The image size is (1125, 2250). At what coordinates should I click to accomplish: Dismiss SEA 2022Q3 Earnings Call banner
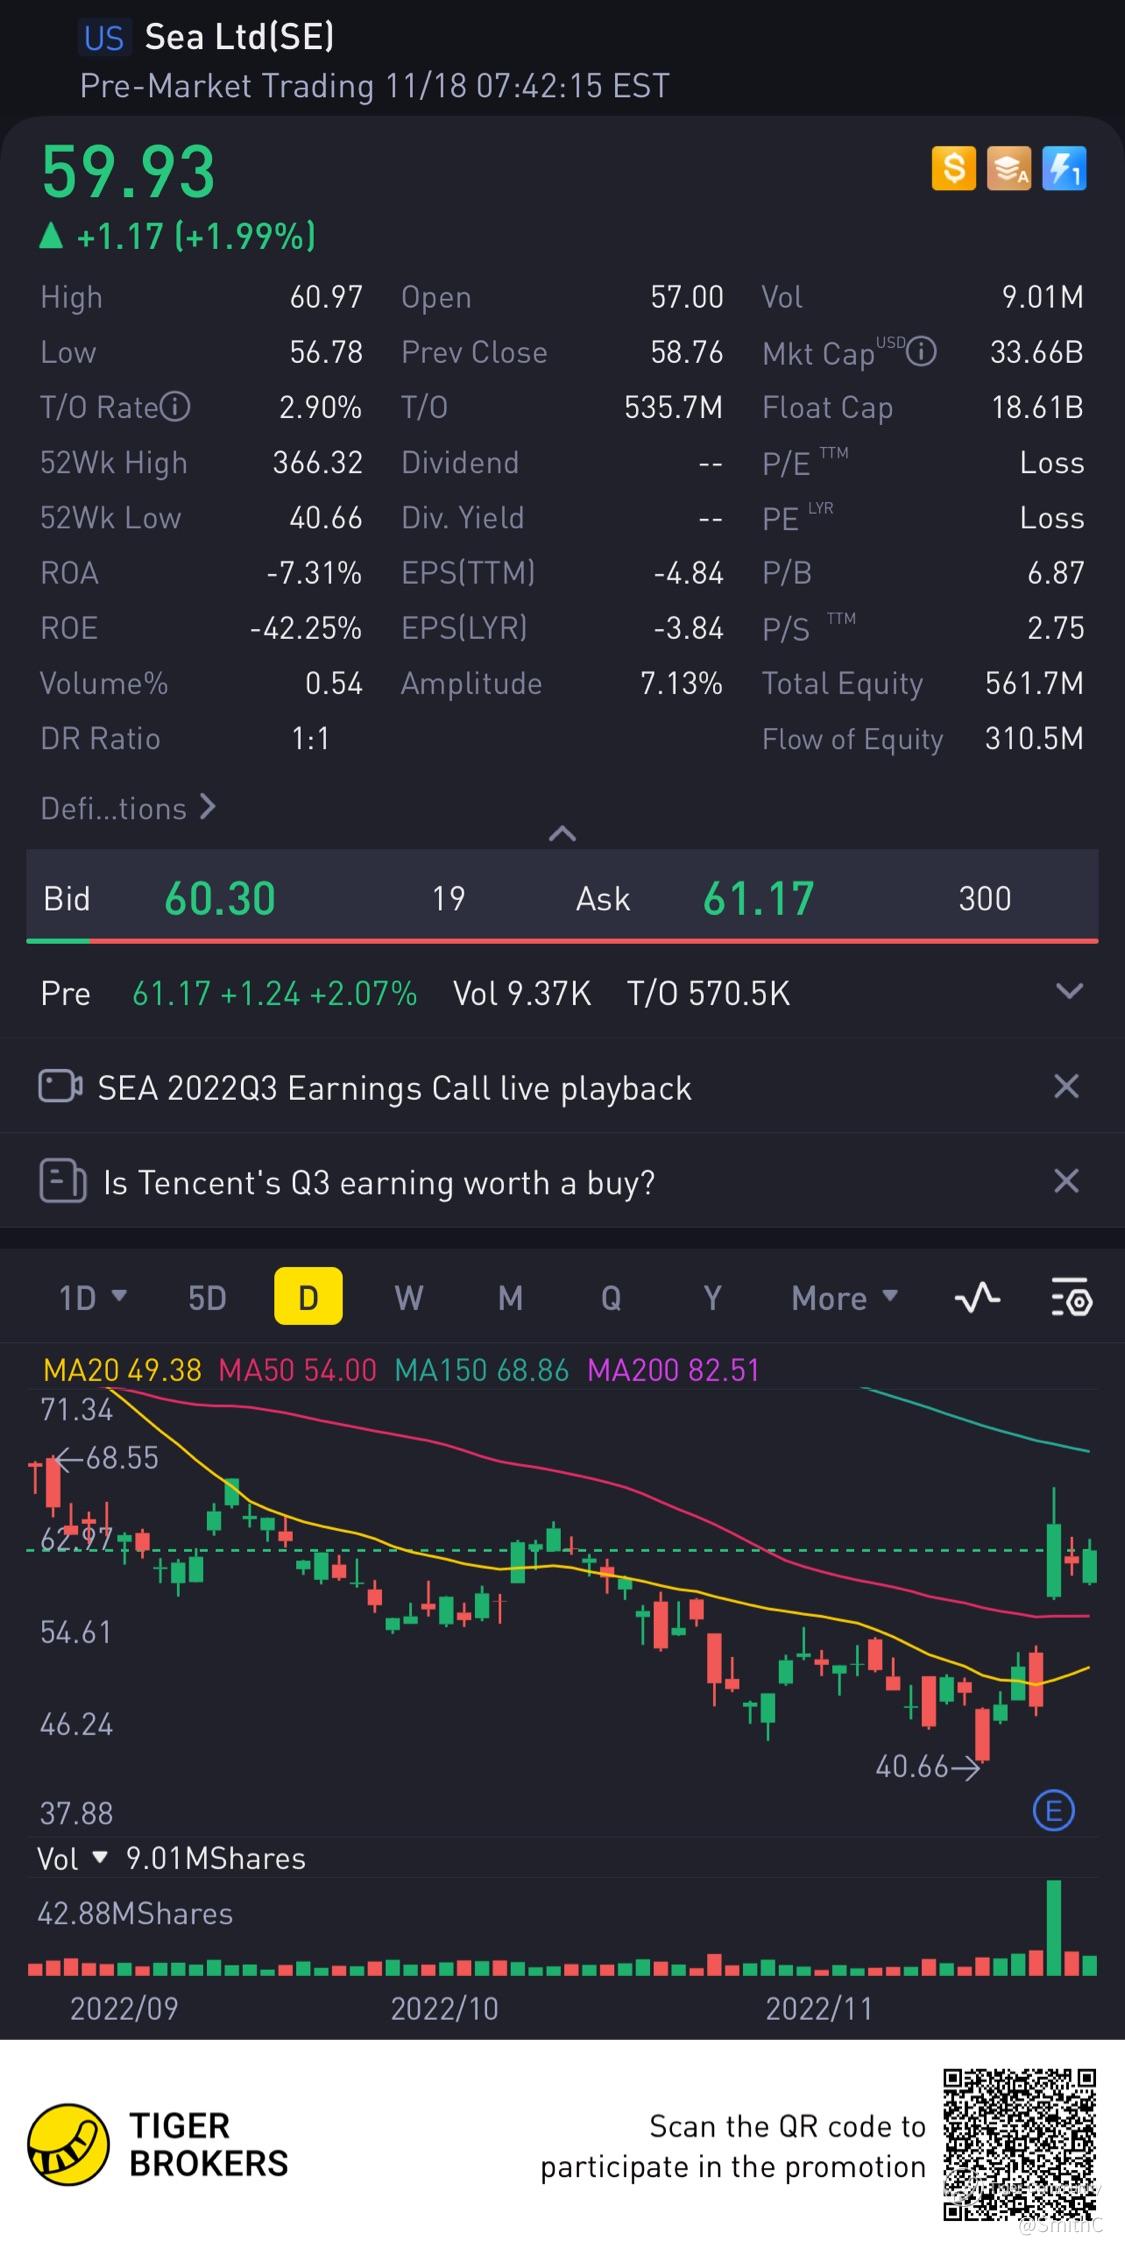tap(1066, 1086)
